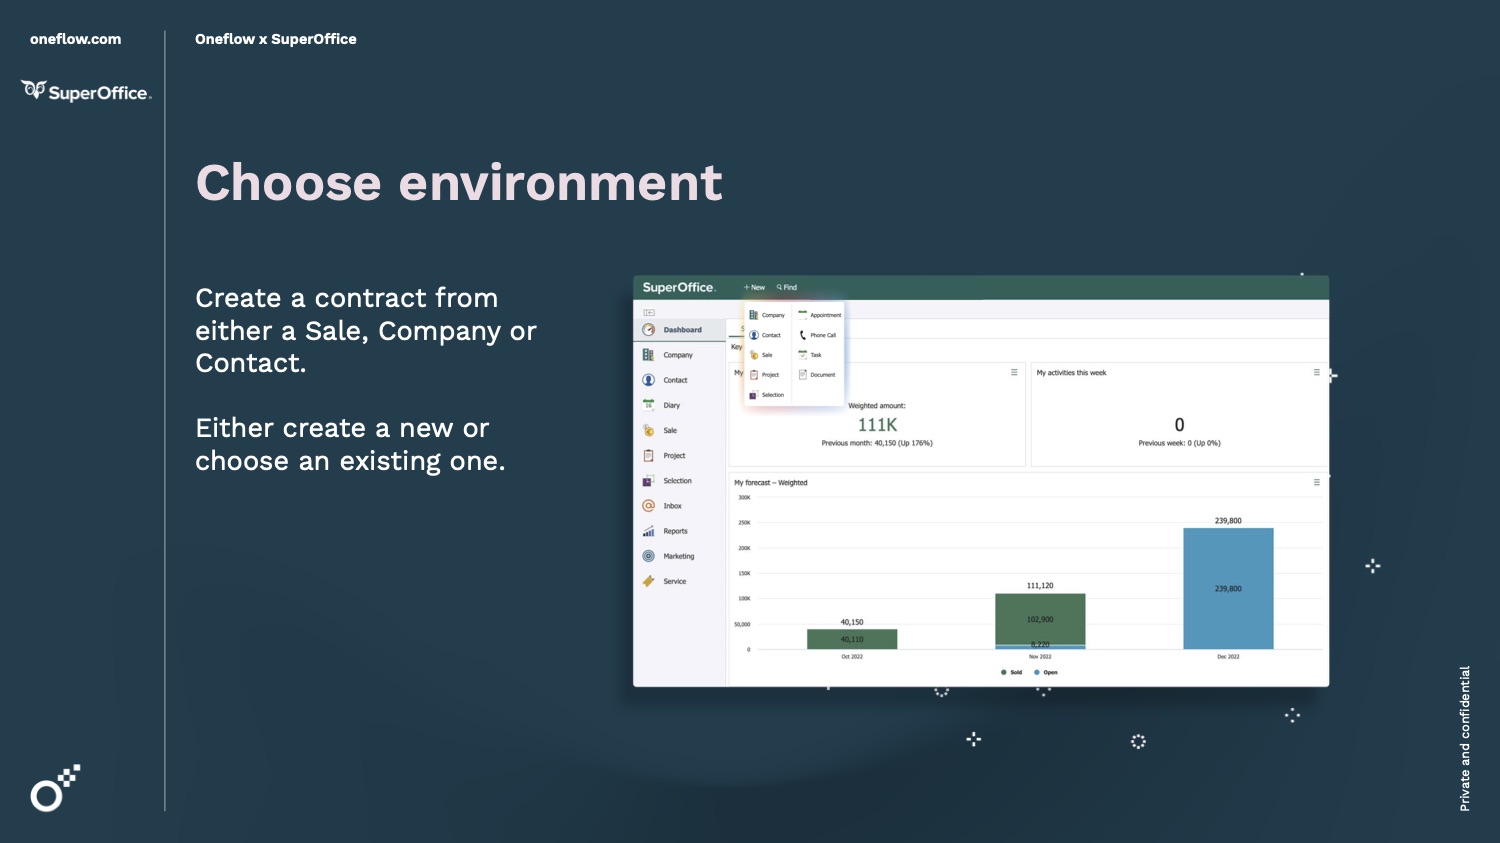Choose Phone Call in the New menu
This screenshot has height=843, width=1500.
(x=817, y=335)
